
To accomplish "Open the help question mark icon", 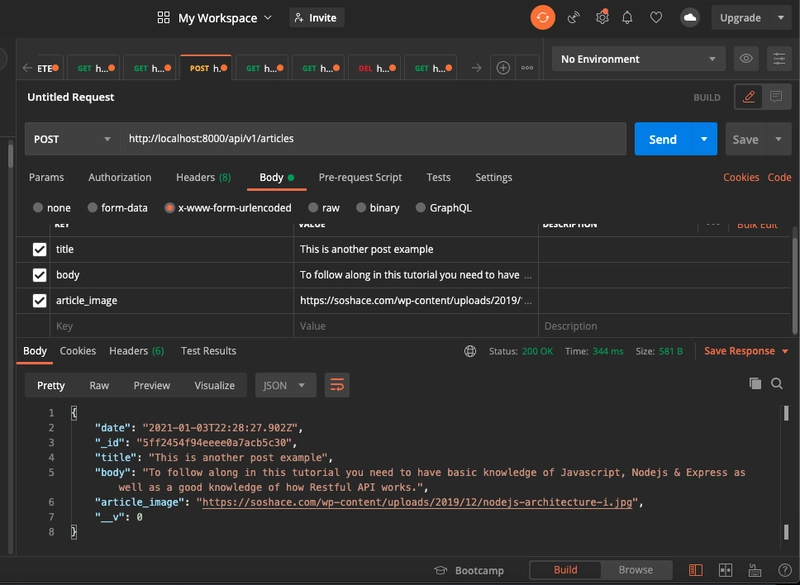I will 785,570.
